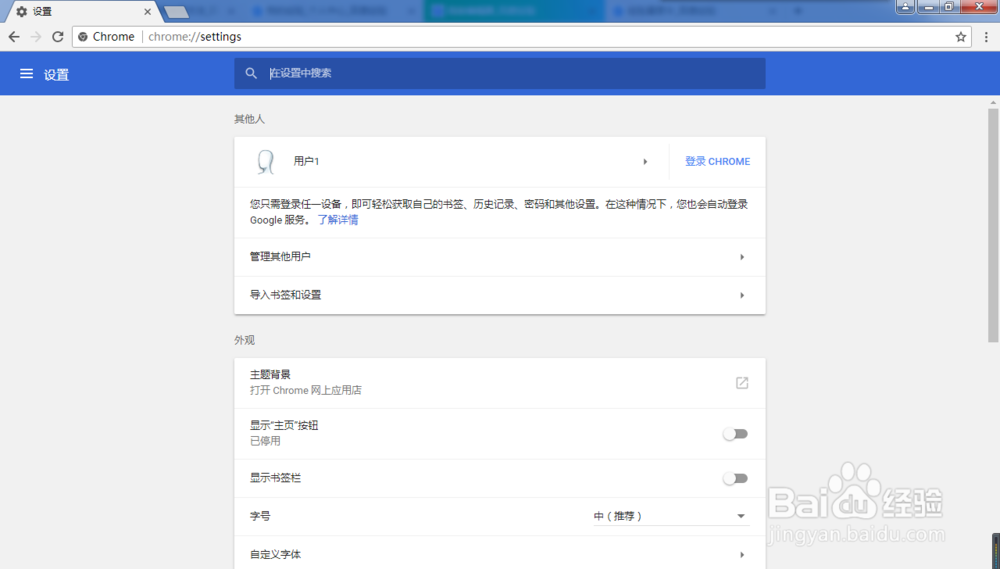The height and width of the screenshot is (569, 1000).
Task: Click the scrollbar up arrow
Action: [993, 102]
